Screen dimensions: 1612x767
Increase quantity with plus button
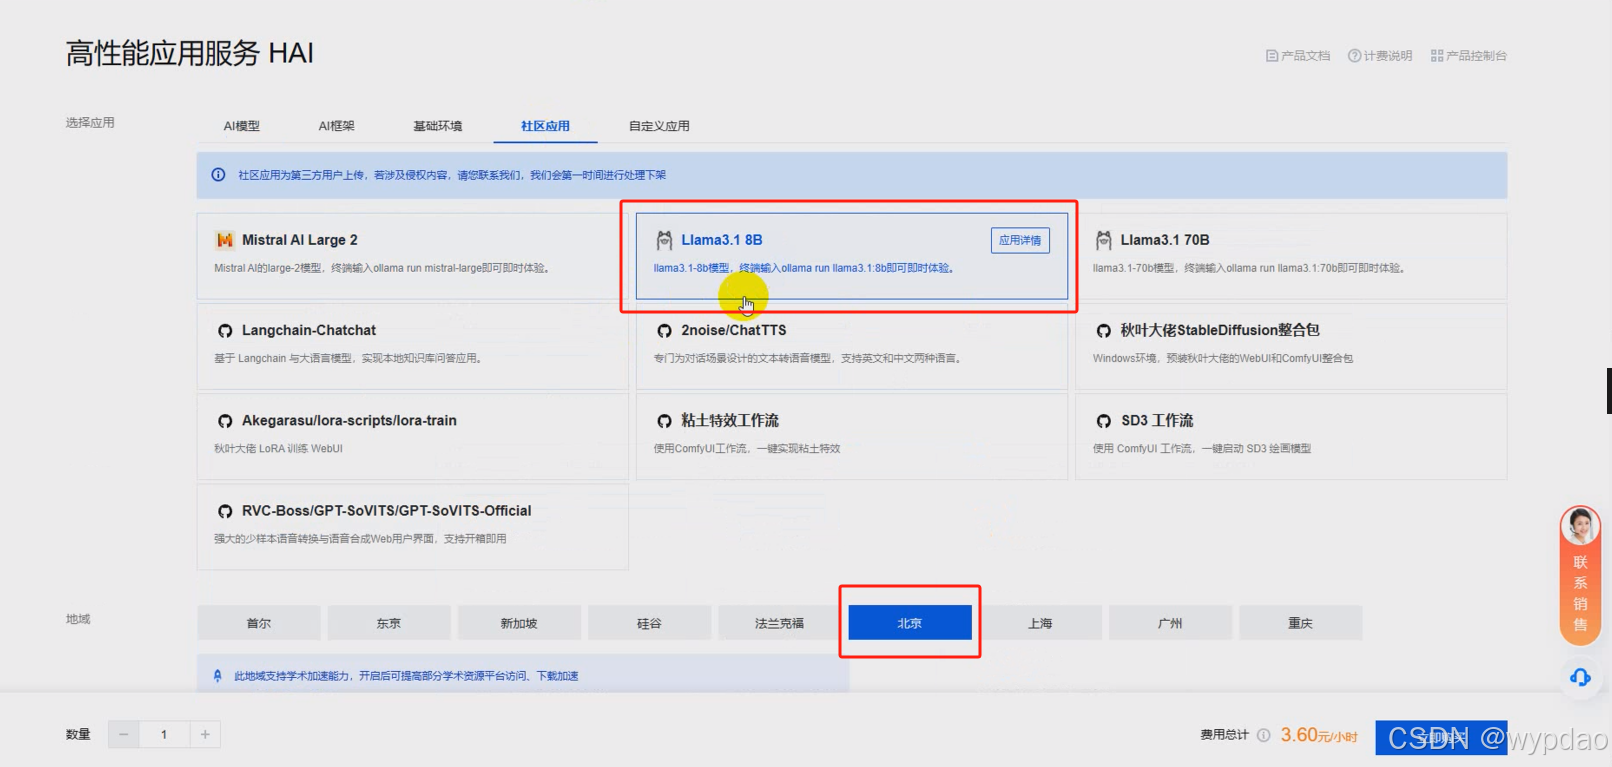(205, 734)
